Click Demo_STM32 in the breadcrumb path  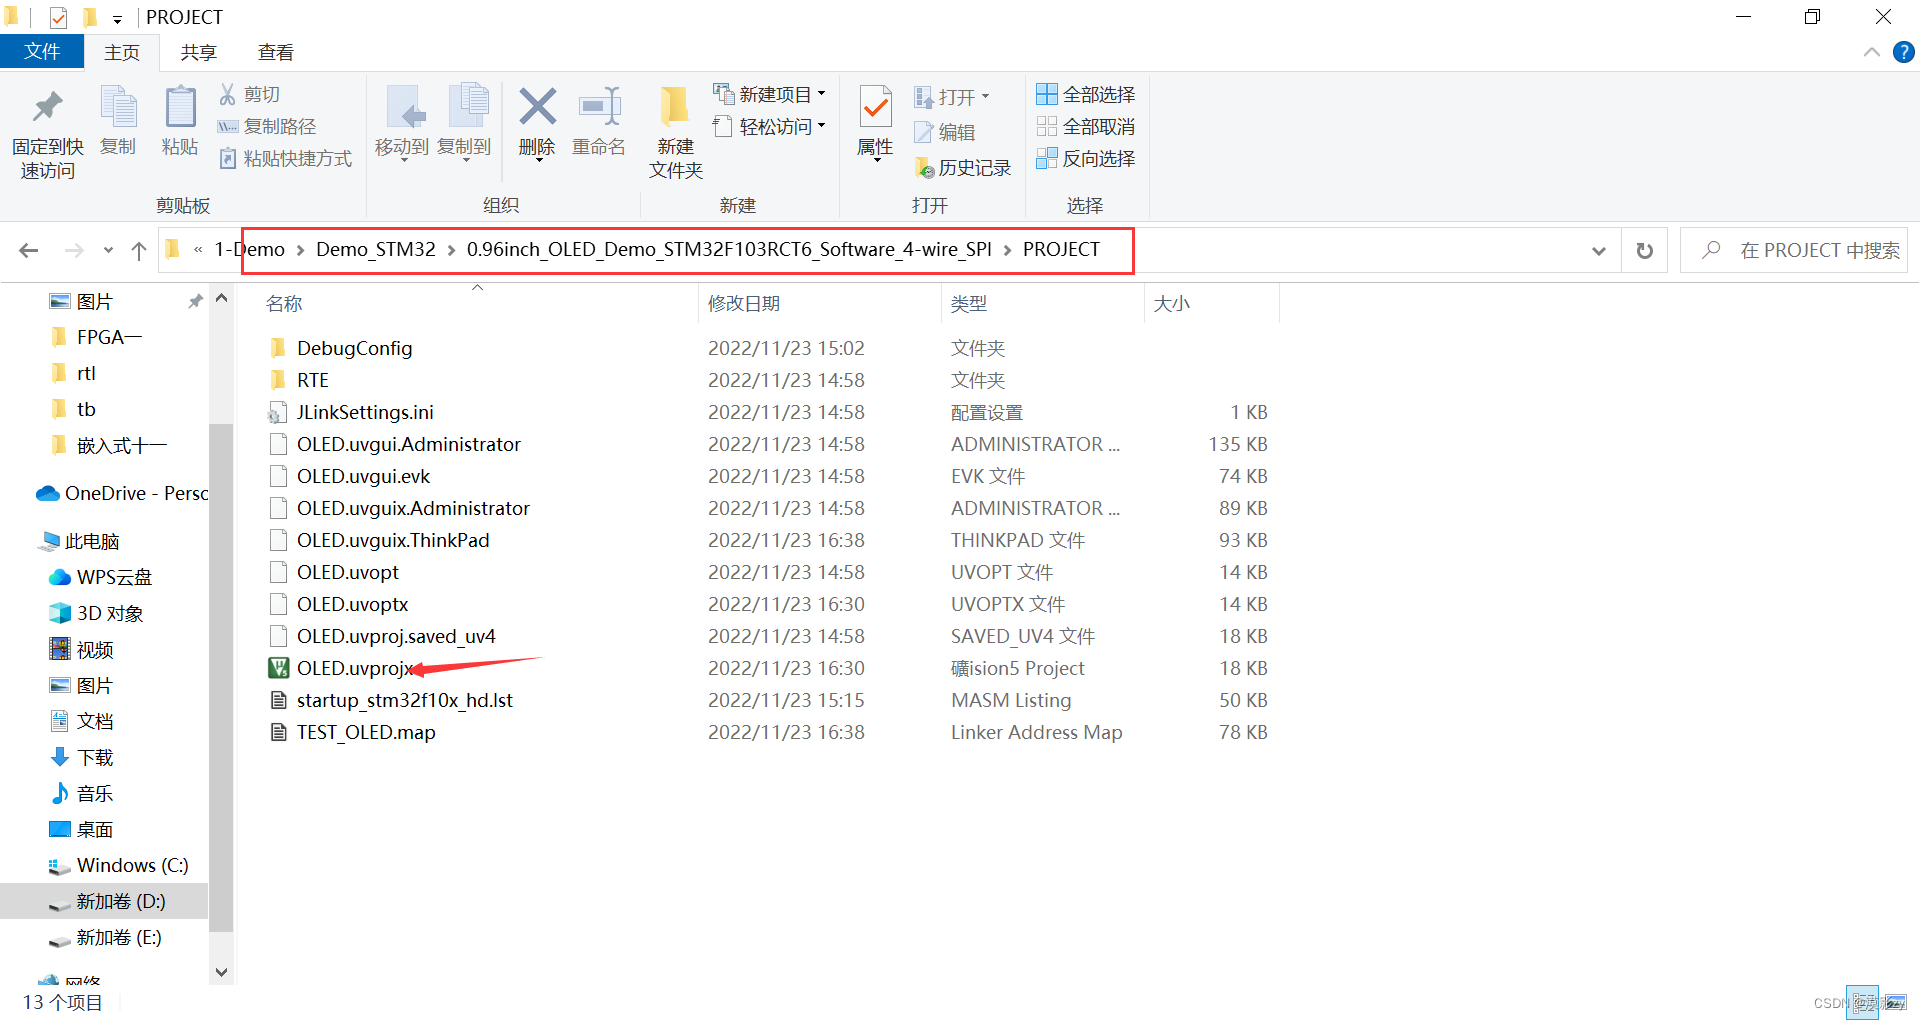click(x=376, y=249)
